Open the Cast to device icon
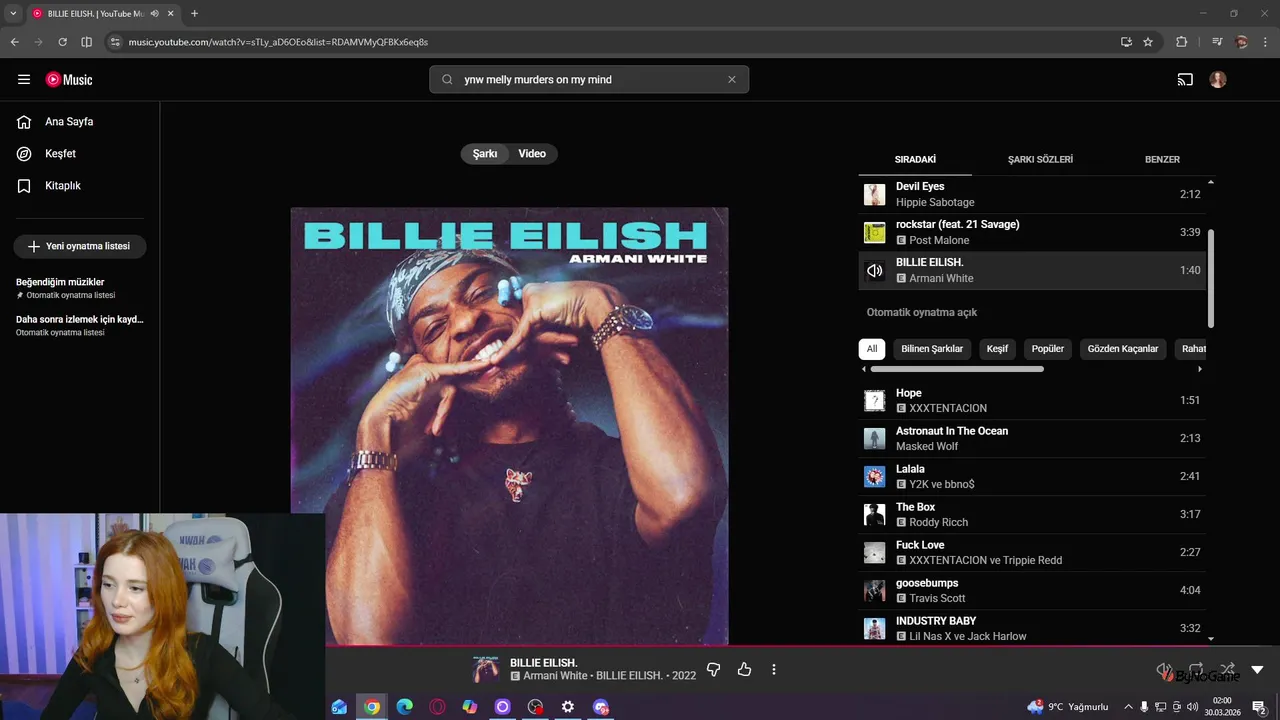The height and width of the screenshot is (720, 1280). [1185, 80]
